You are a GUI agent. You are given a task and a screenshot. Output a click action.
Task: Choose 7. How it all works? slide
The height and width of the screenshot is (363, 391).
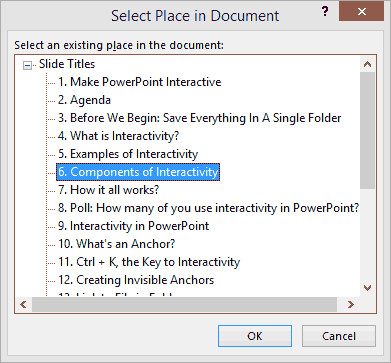click(108, 190)
